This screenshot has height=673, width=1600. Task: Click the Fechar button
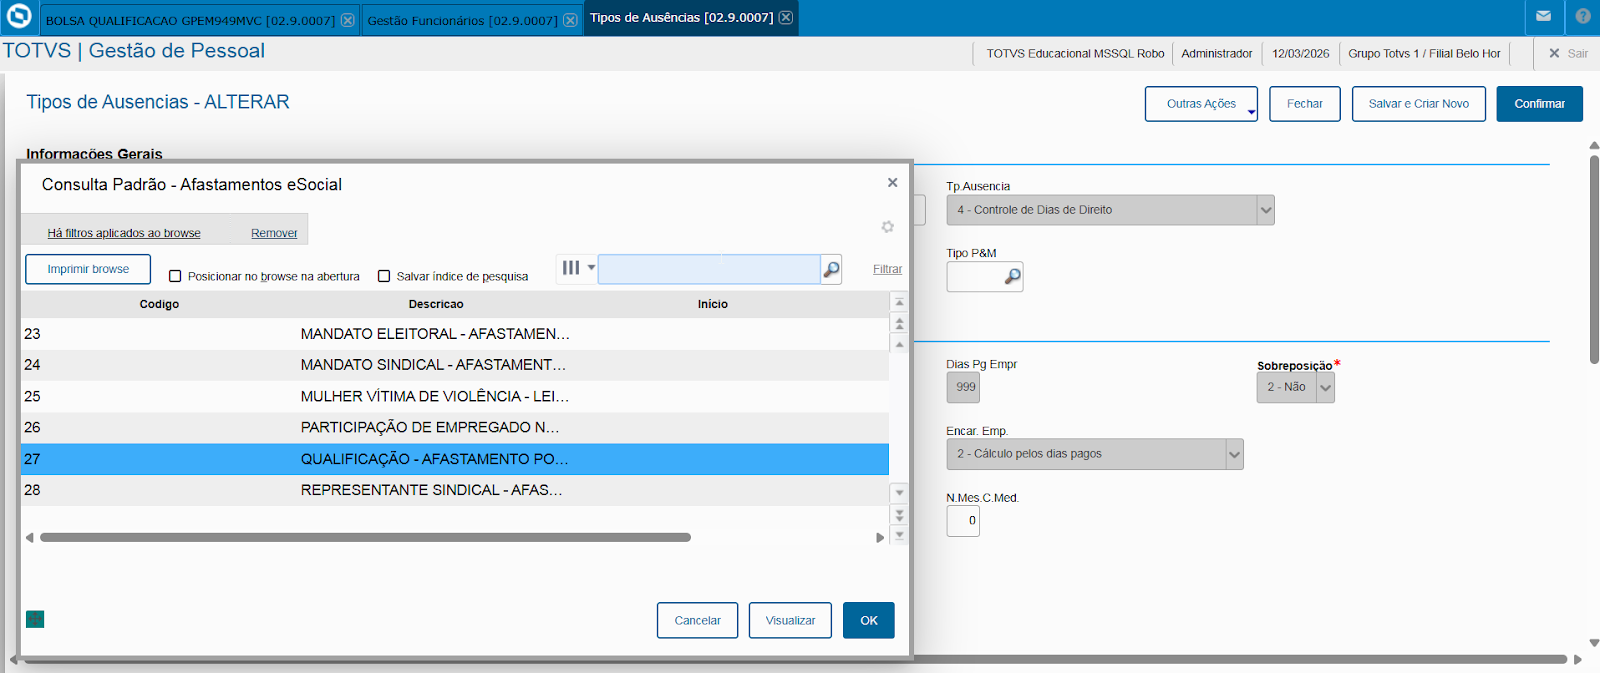point(1305,104)
